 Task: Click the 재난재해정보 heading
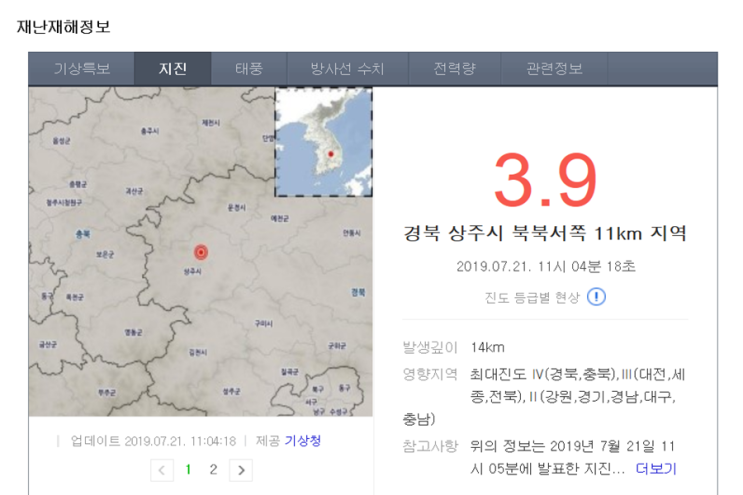[63, 27]
